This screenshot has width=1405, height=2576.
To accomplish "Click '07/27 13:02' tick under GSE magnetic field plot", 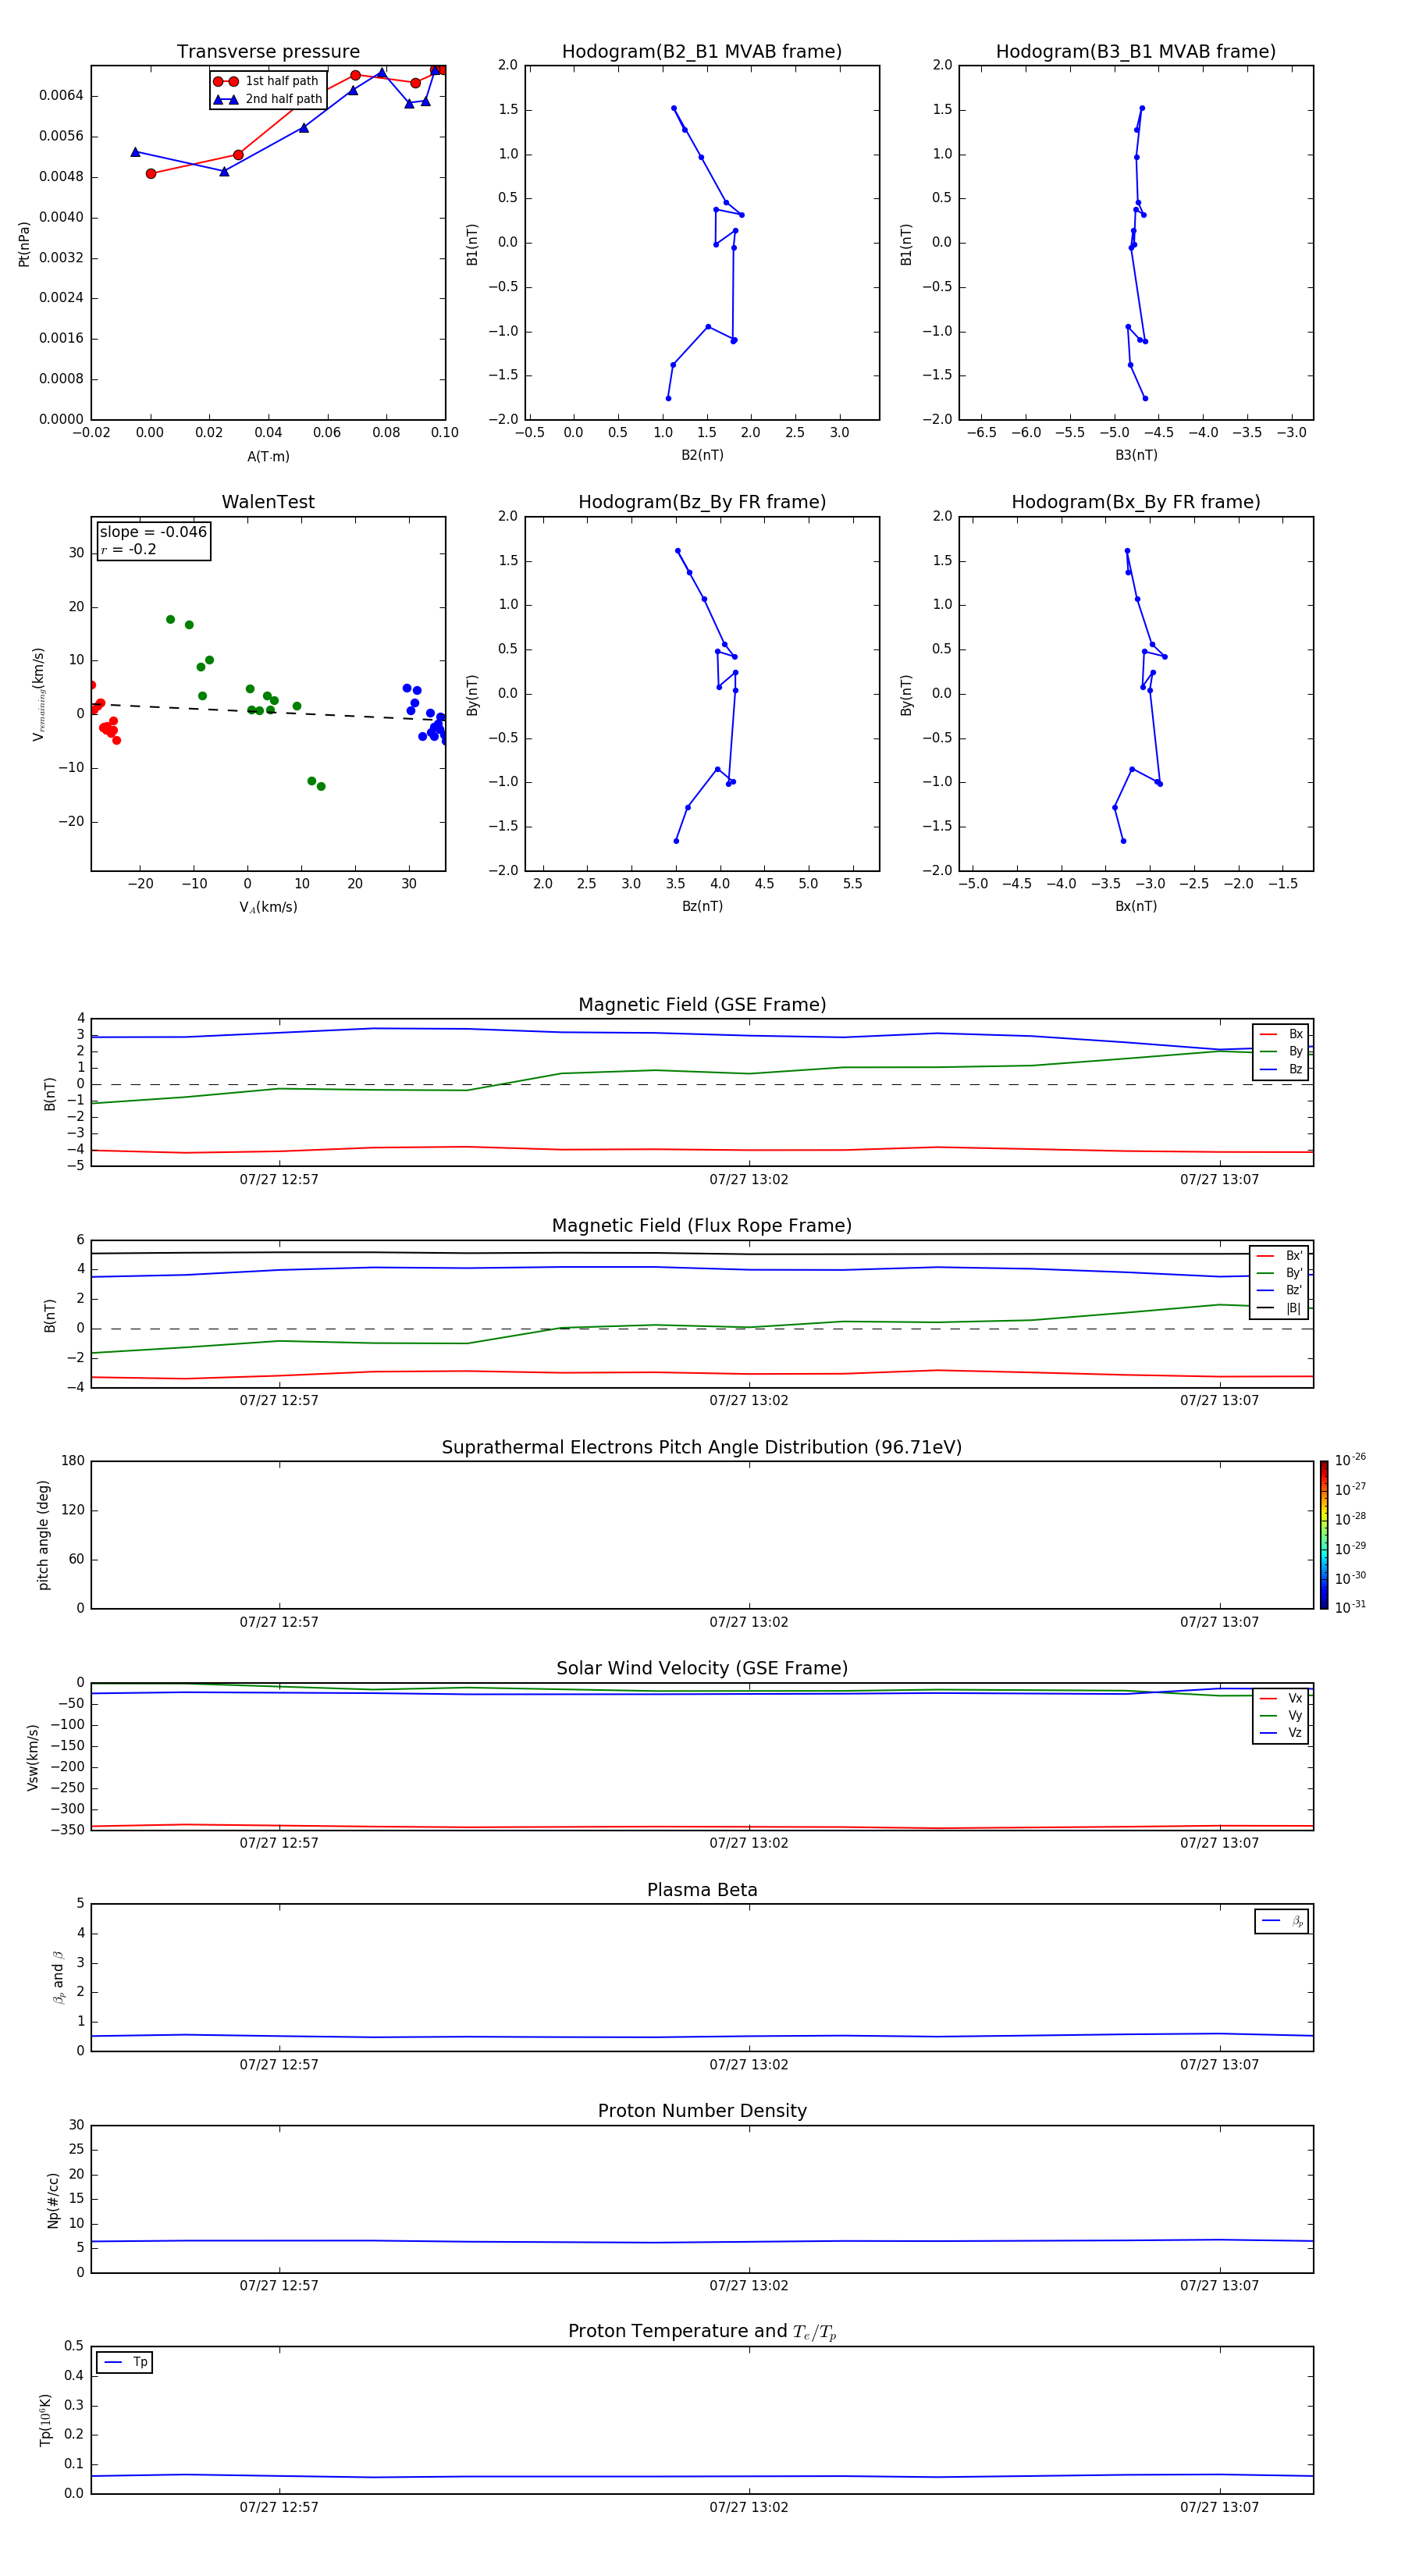I will 749,1179.
